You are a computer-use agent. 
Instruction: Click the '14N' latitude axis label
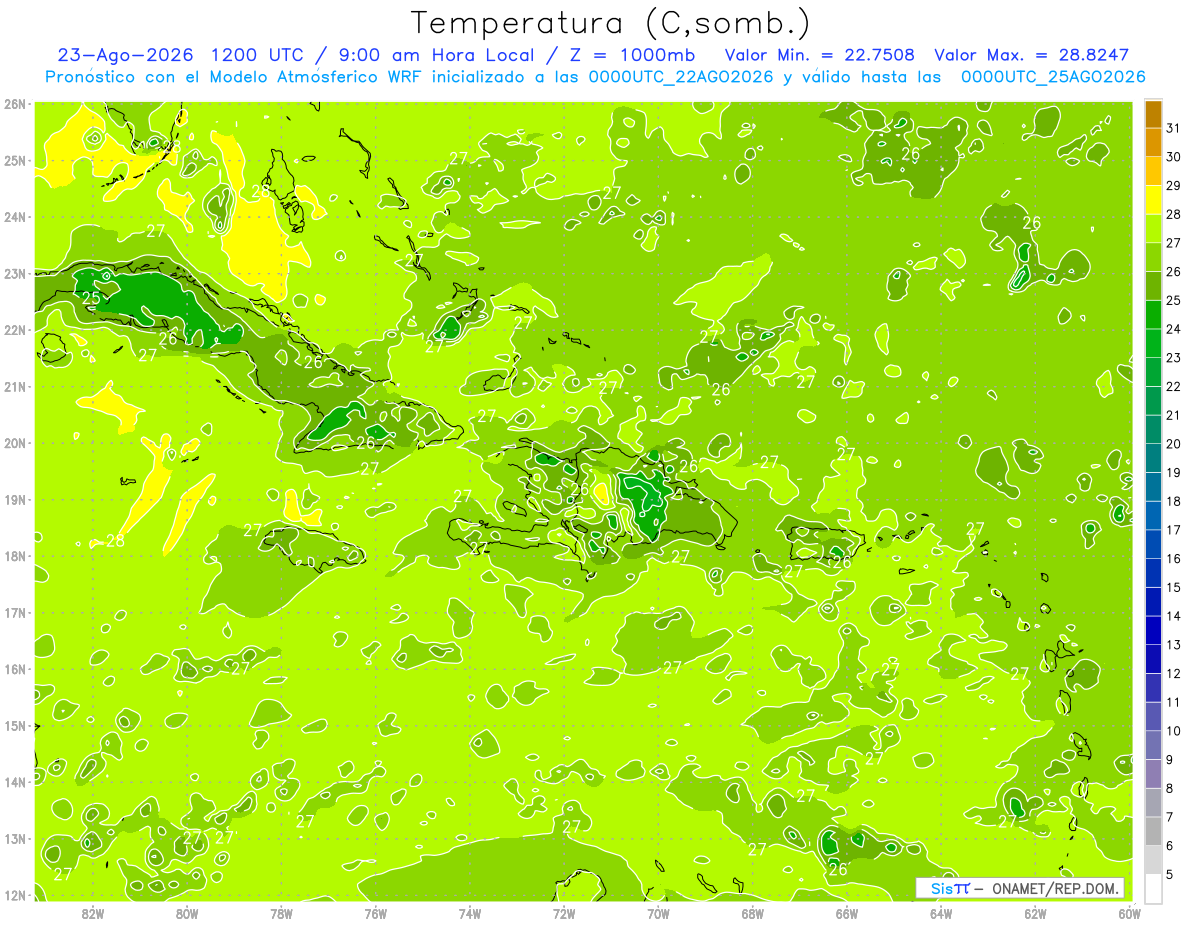(x=16, y=782)
